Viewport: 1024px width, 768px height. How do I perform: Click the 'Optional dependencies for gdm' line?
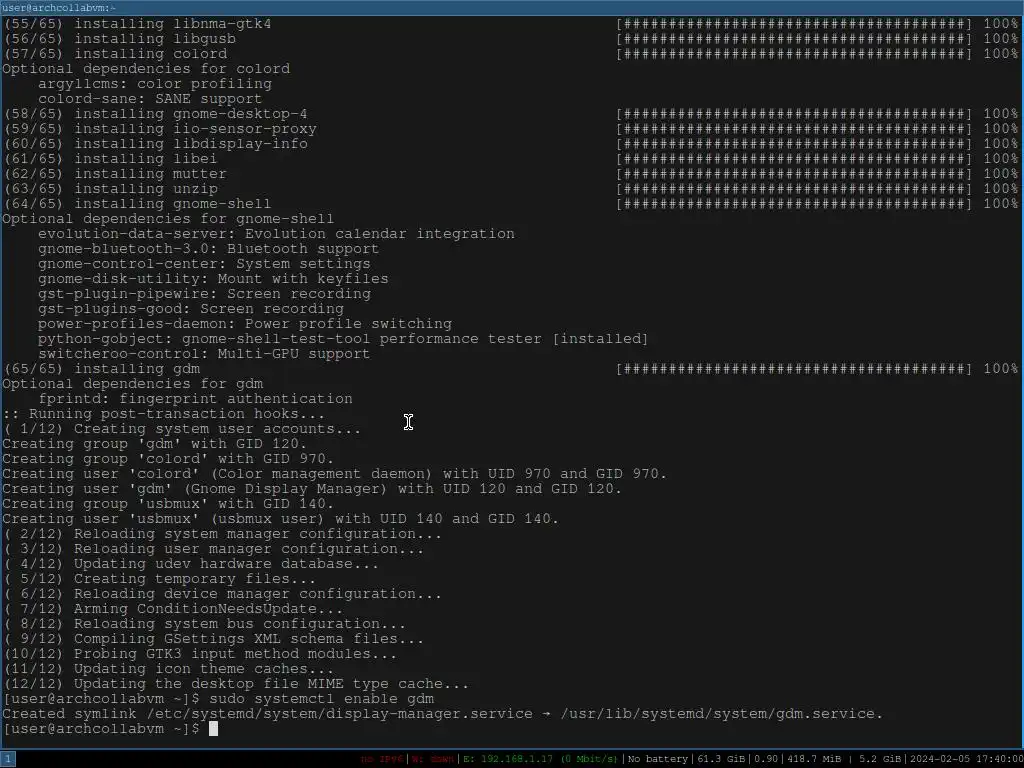(x=133, y=384)
